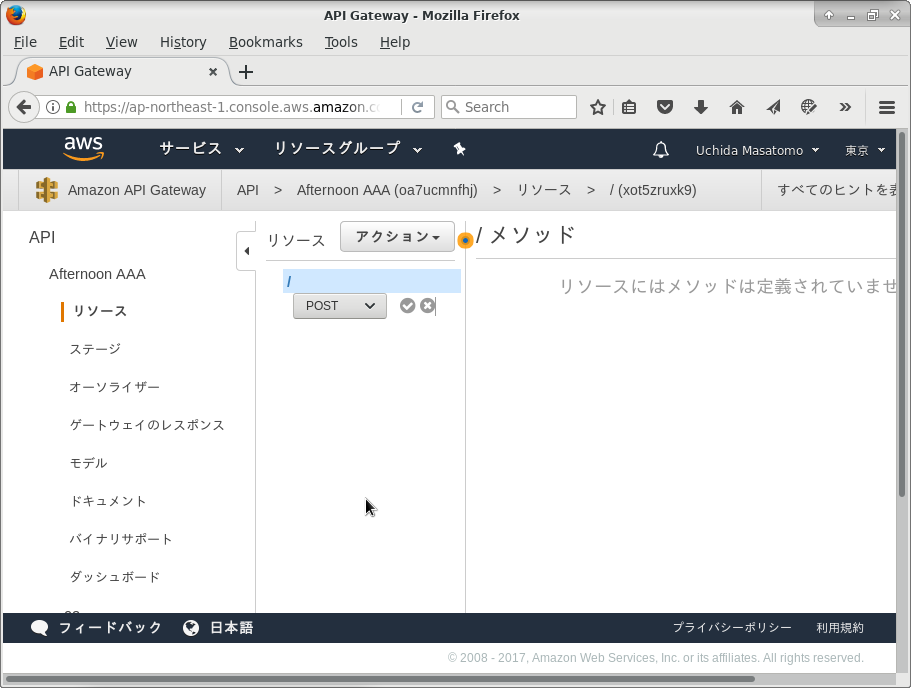The width and height of the screenshot is (911, 688).
Task: Click Firefox back button
Action: 24,107
